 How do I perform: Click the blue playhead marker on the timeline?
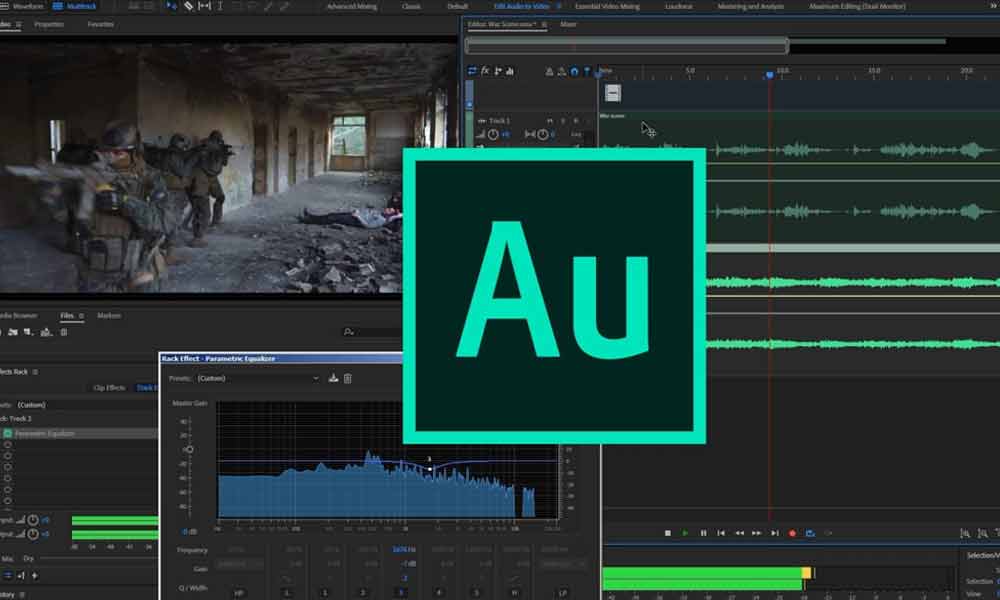pyautogui.click(x=769, y=73)
